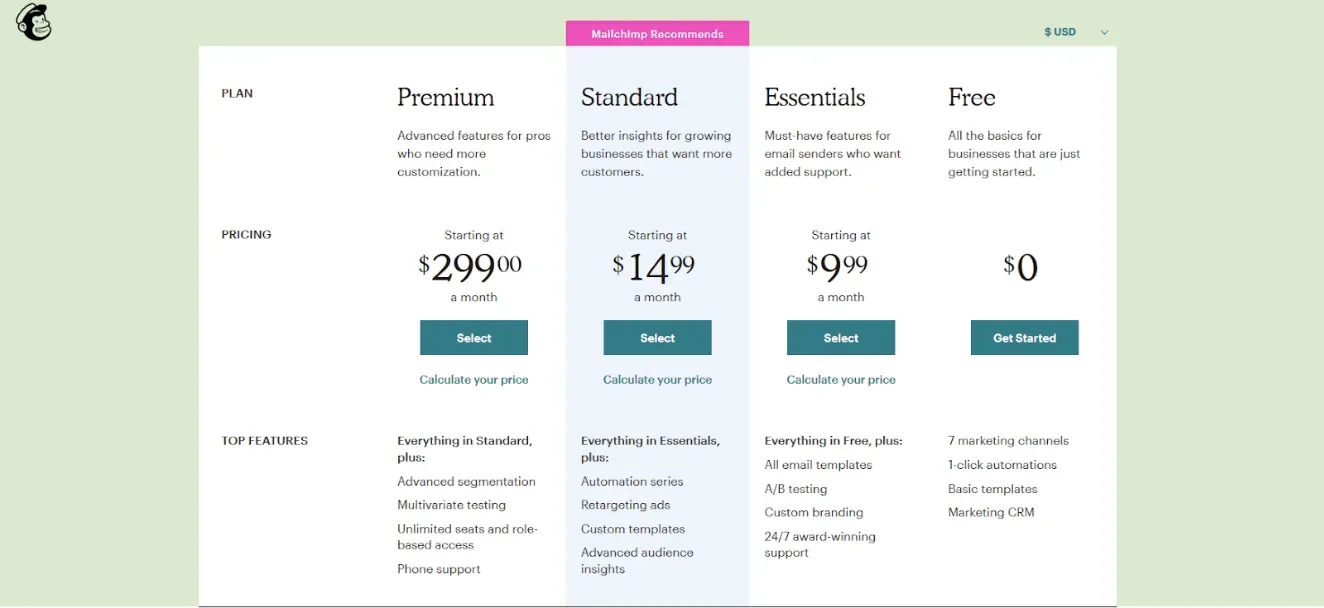Click the Essentials plan heading
1324x608 pixels.
(x=814, y=97)
